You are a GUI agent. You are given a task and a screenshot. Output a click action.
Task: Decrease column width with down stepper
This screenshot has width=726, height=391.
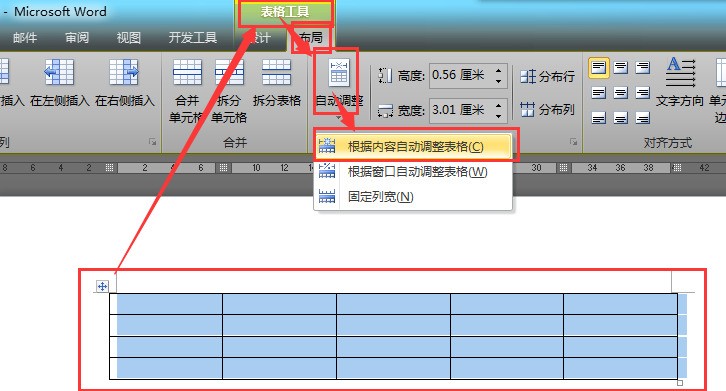click(499, 116)
